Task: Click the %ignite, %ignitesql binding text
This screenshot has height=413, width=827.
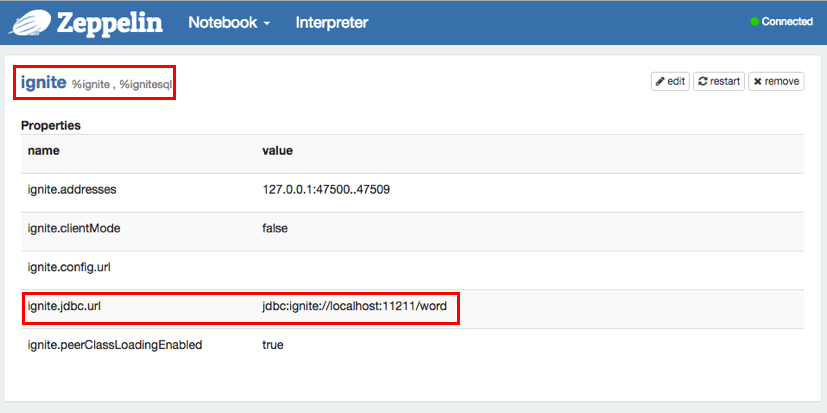Action: [122, 85]
